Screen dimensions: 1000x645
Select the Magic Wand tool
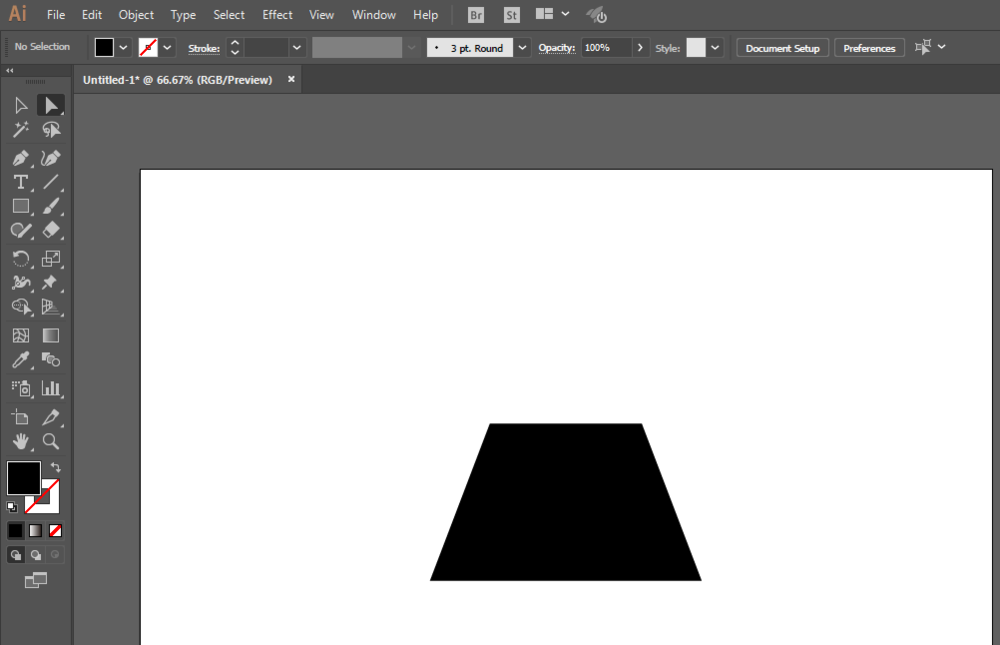(x=20, y=130)
